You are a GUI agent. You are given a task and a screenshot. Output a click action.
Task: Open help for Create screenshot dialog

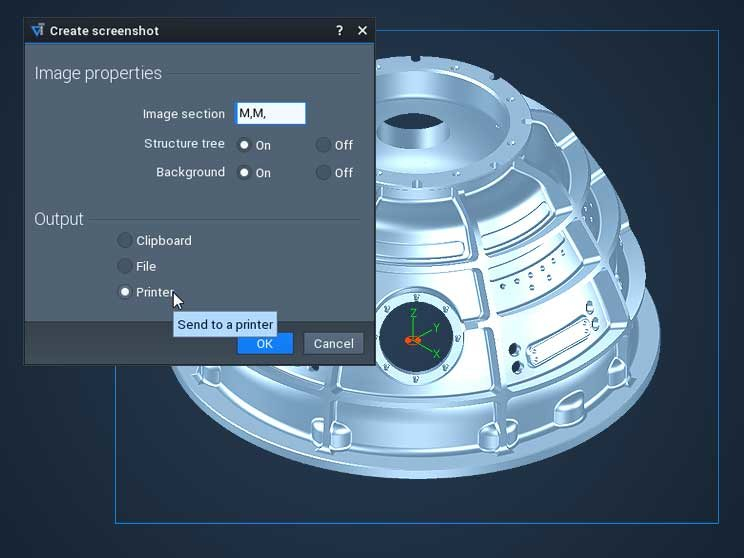339,31
